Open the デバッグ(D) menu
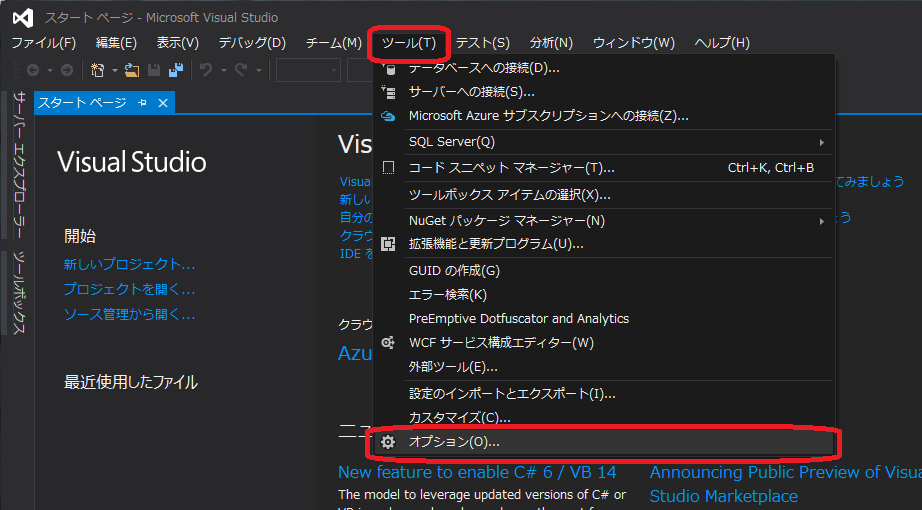The height and width of the screenshot is (510, 922). [252, 43]
